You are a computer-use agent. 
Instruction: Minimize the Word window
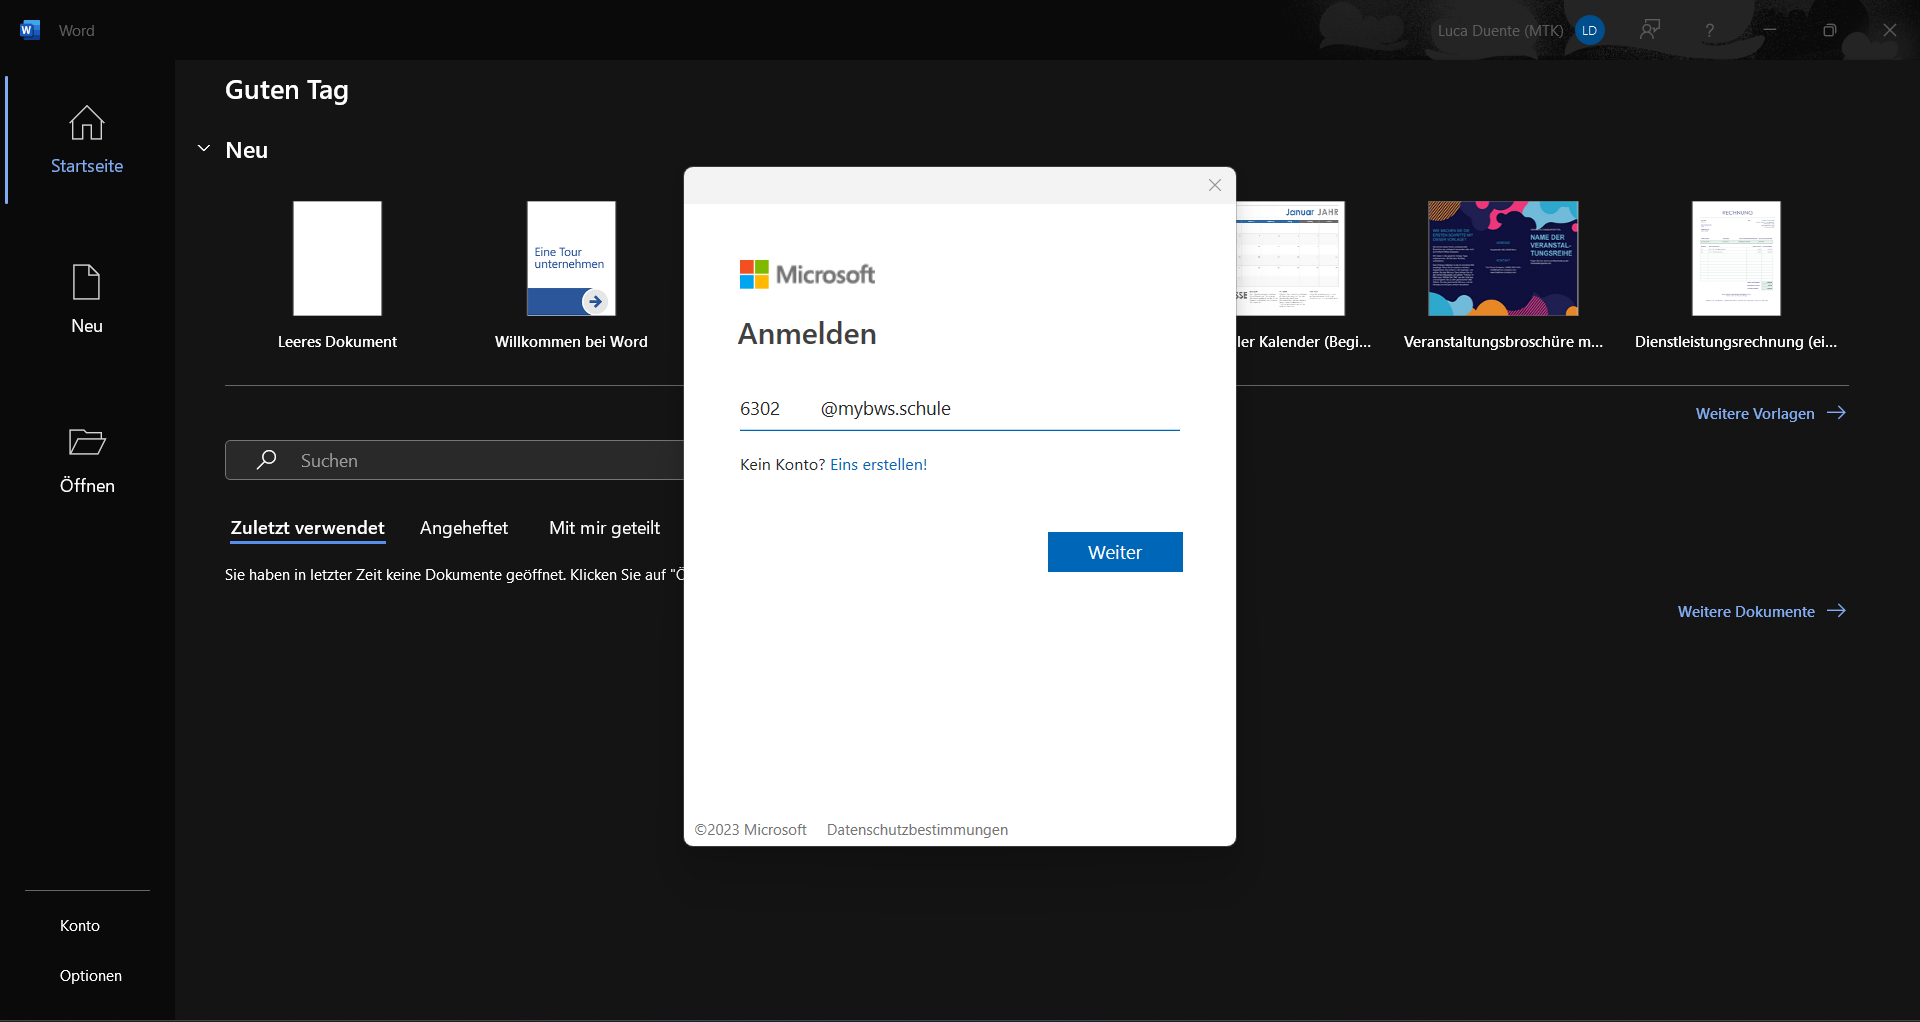tap(1770, 30)
